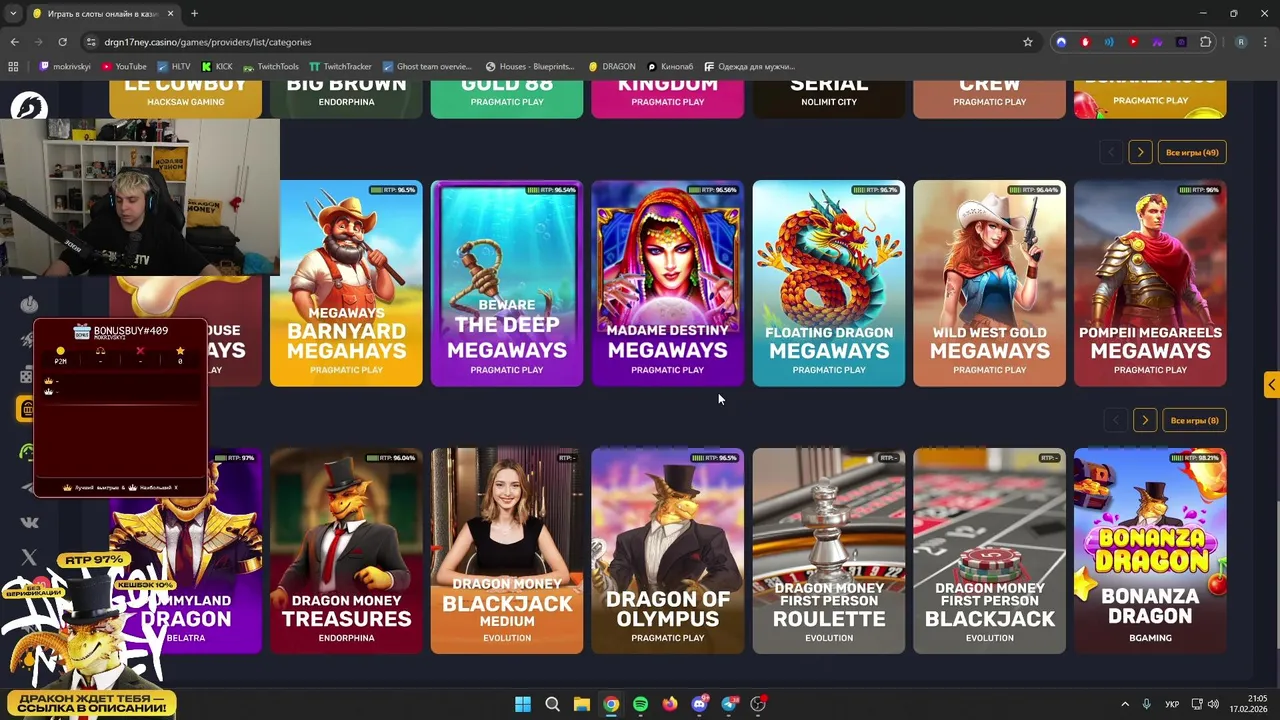Open Barnyard Megahays Megaways game
This screenshot has height=720, width=1280.
(x=346, y=283)
